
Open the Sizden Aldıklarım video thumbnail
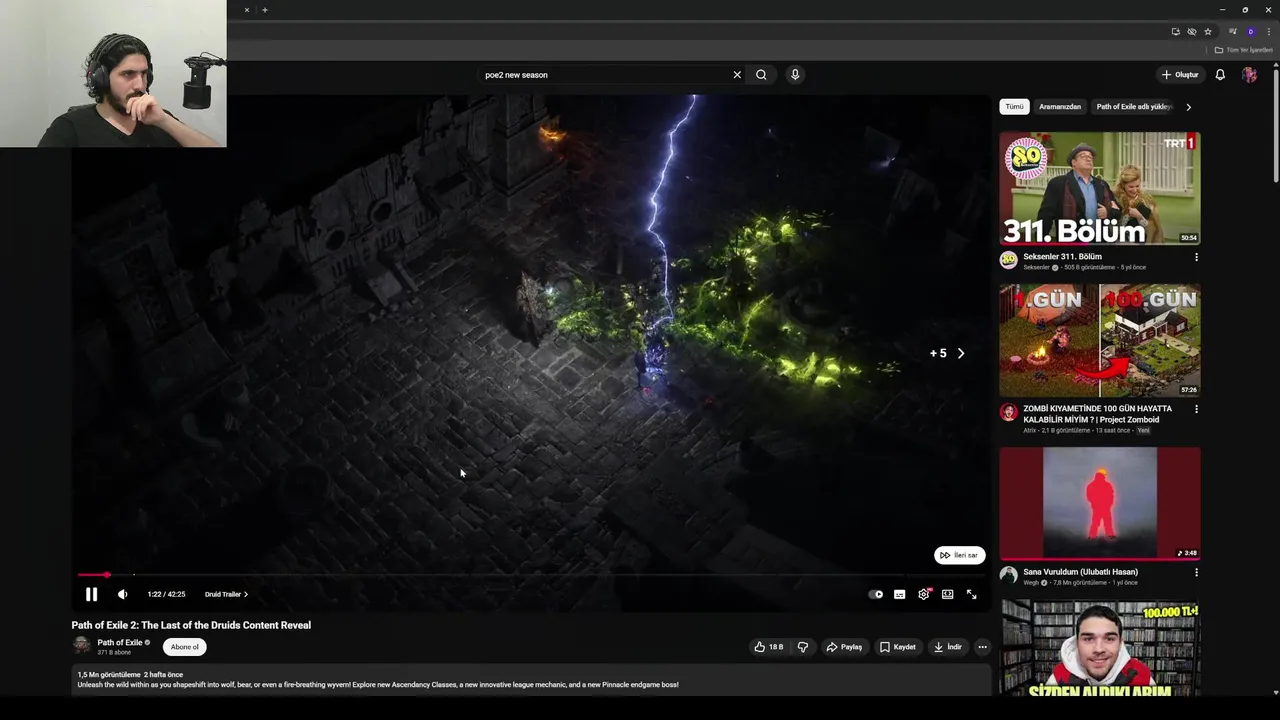[x=1100, y=648]
